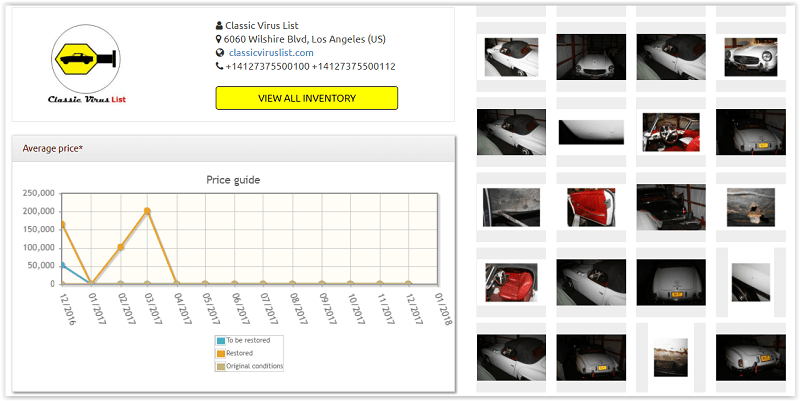
Task: Click the phone icon beside phone numbers
Action: 219,67
